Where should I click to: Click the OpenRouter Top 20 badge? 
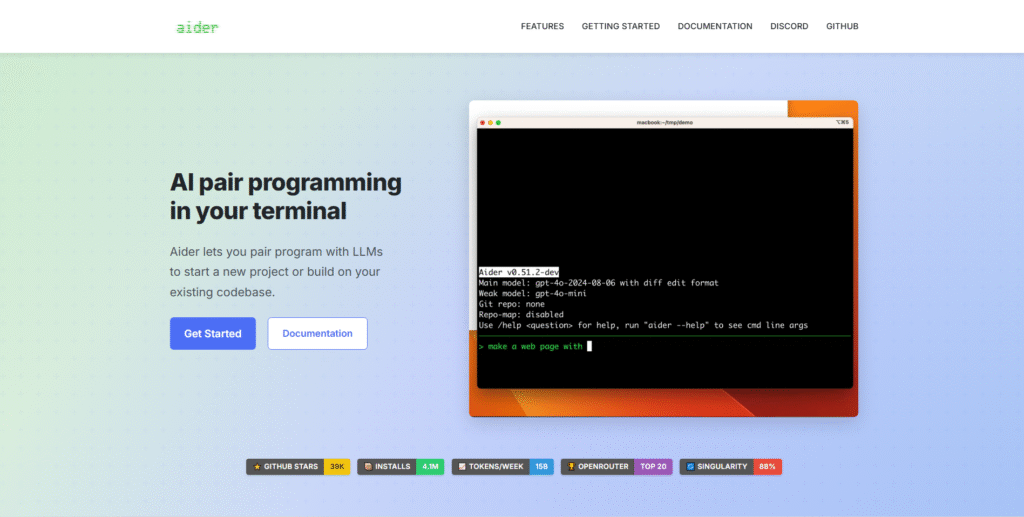coord(616,467)
